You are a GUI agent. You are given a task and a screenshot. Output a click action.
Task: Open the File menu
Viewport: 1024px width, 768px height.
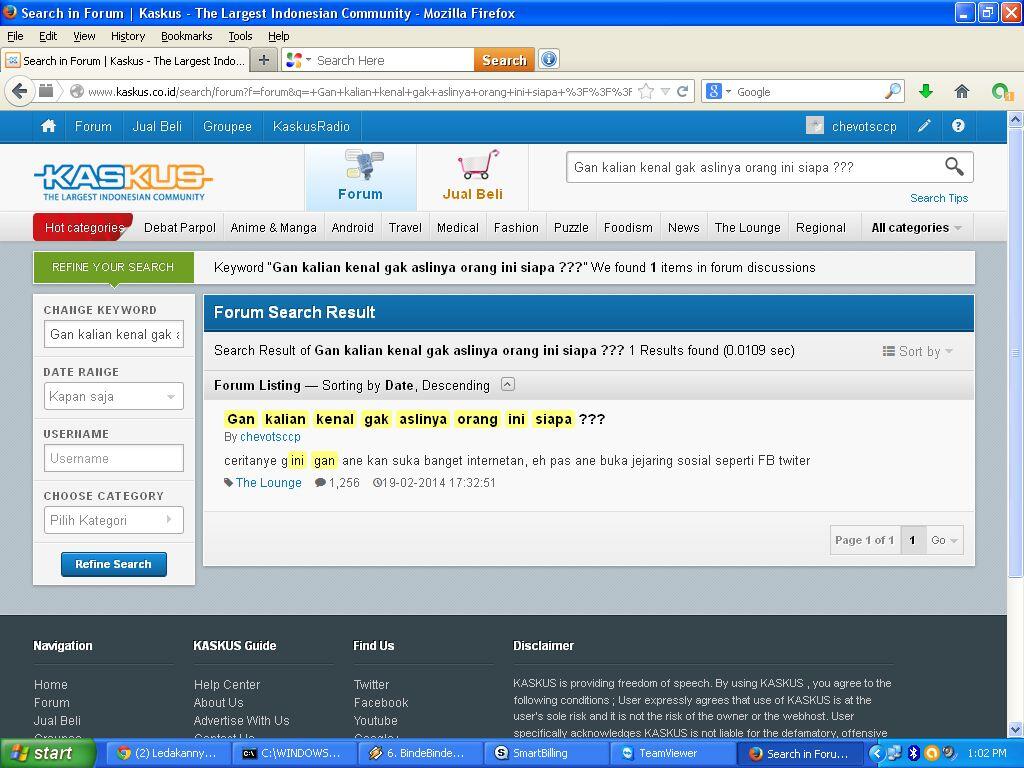click(15, 36)
